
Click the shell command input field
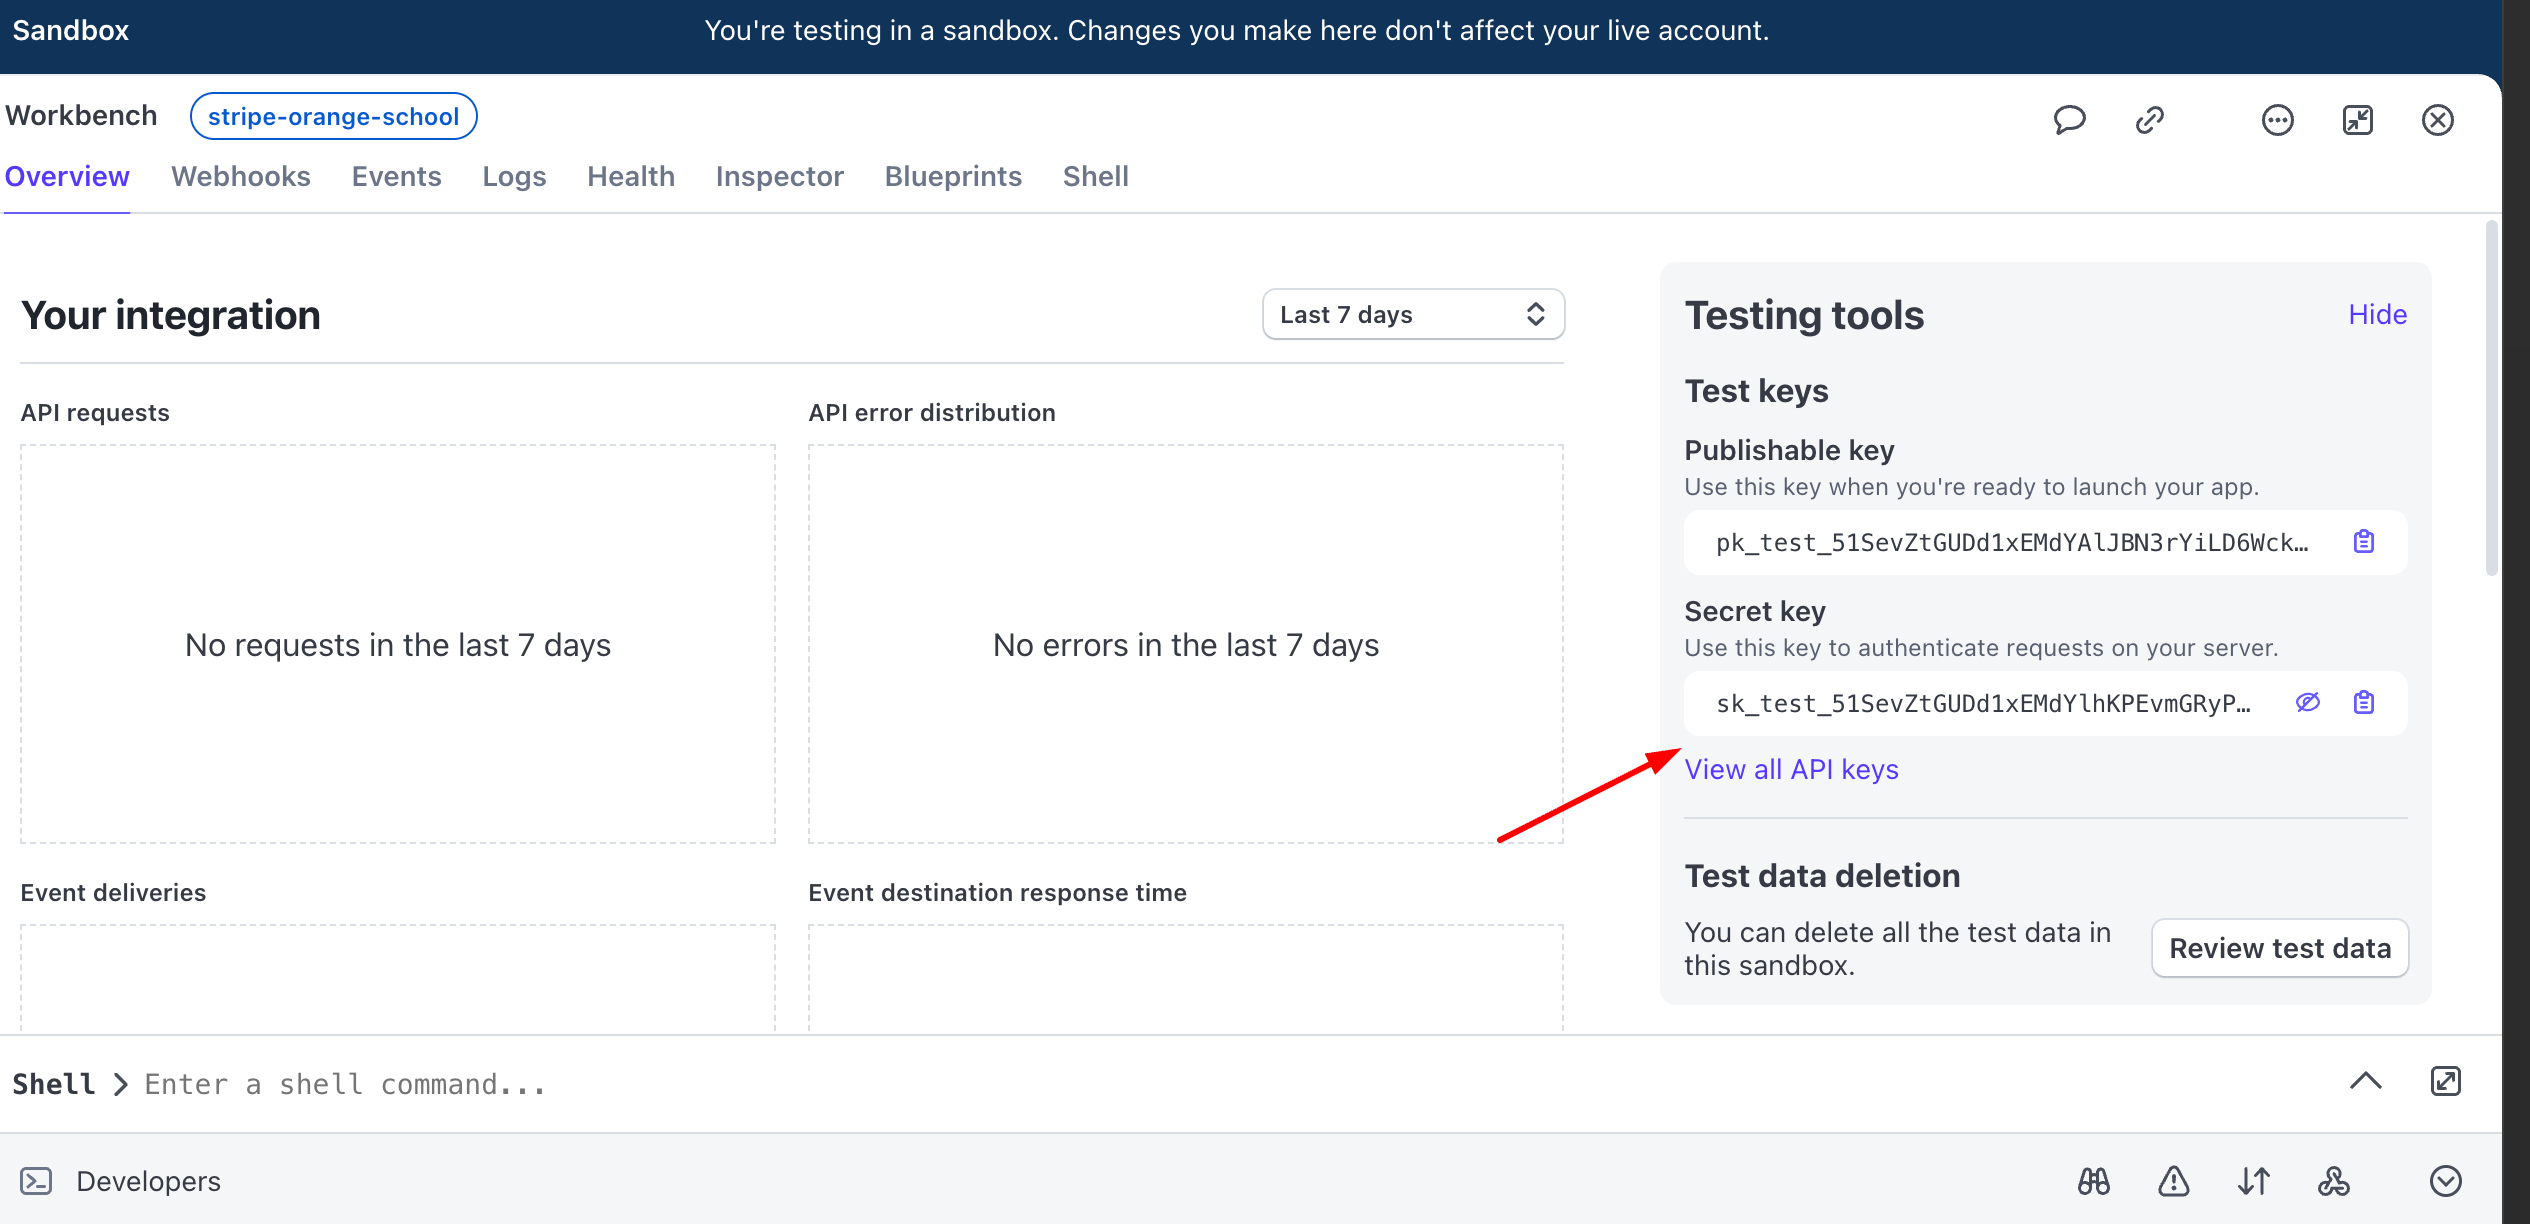point(800,1084)
